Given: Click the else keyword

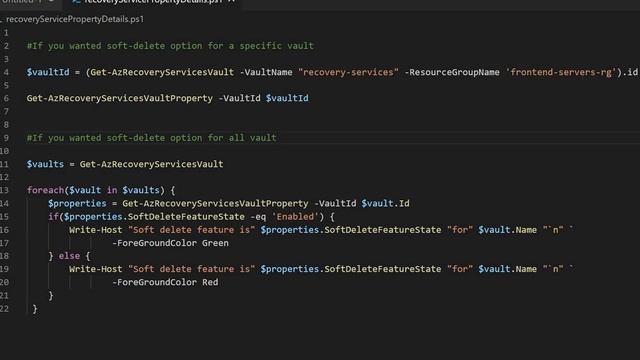Looking at the screenshot, I should [69, 256].
